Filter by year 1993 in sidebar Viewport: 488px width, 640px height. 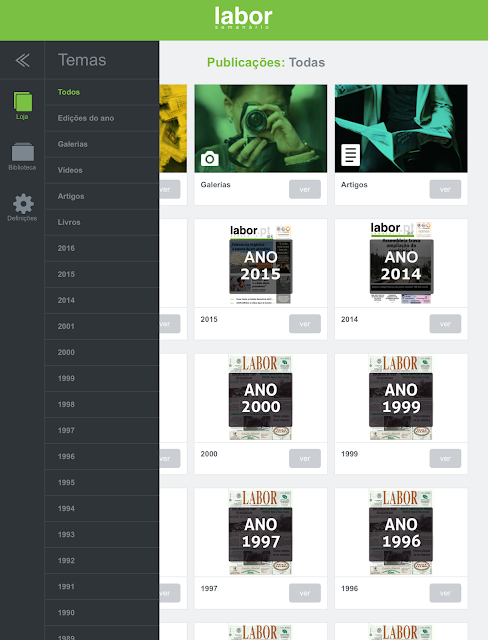pos(102,535)
